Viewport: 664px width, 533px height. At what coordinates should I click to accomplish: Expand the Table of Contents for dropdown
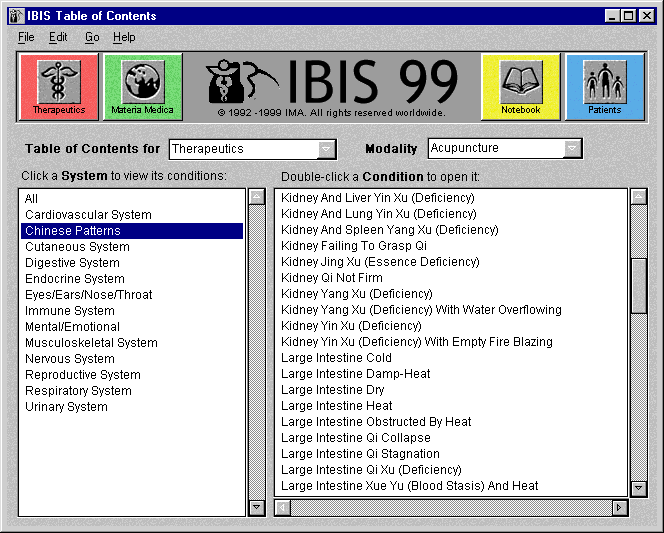pyautogui.click(x=326, y=149)
